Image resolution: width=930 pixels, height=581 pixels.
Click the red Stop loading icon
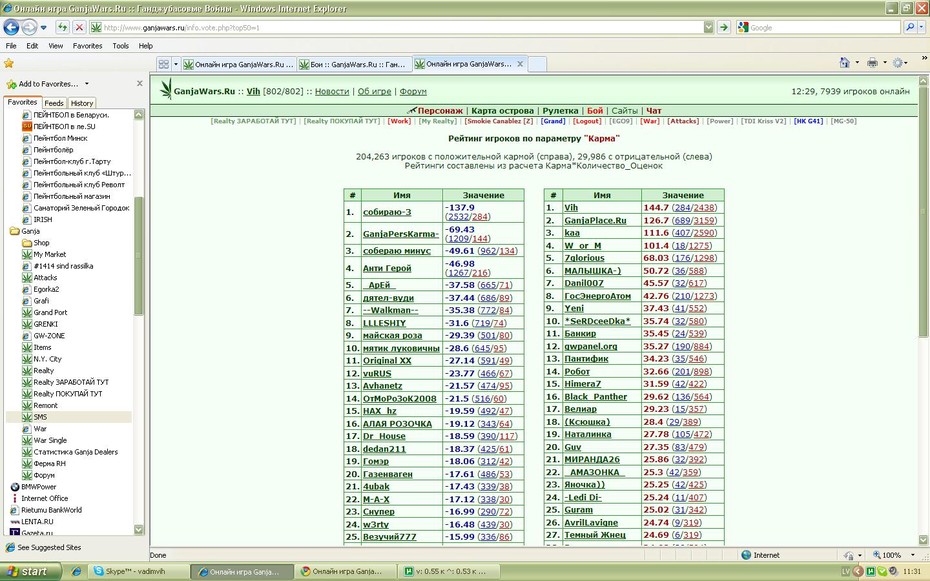79,27
